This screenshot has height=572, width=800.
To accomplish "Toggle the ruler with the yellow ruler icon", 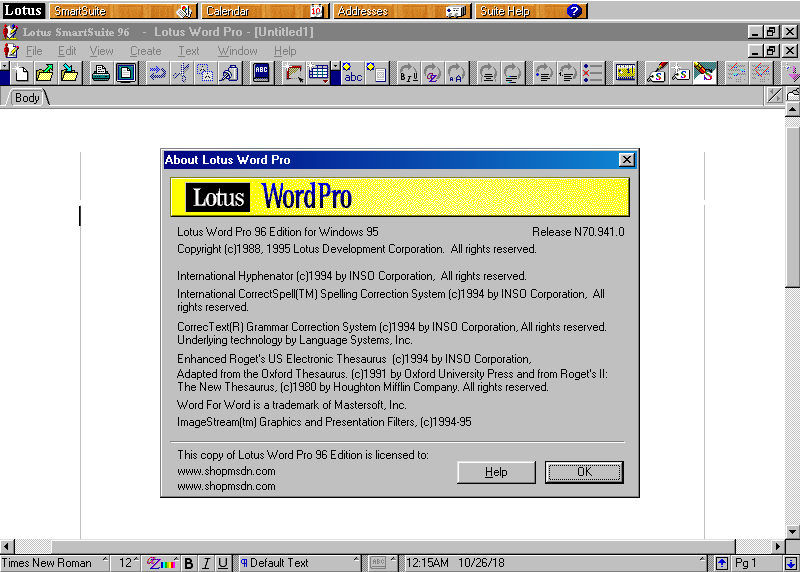I will 626,73.
